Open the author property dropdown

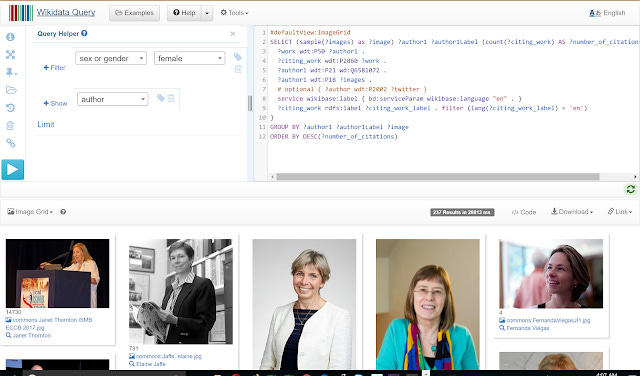(113, 99)
